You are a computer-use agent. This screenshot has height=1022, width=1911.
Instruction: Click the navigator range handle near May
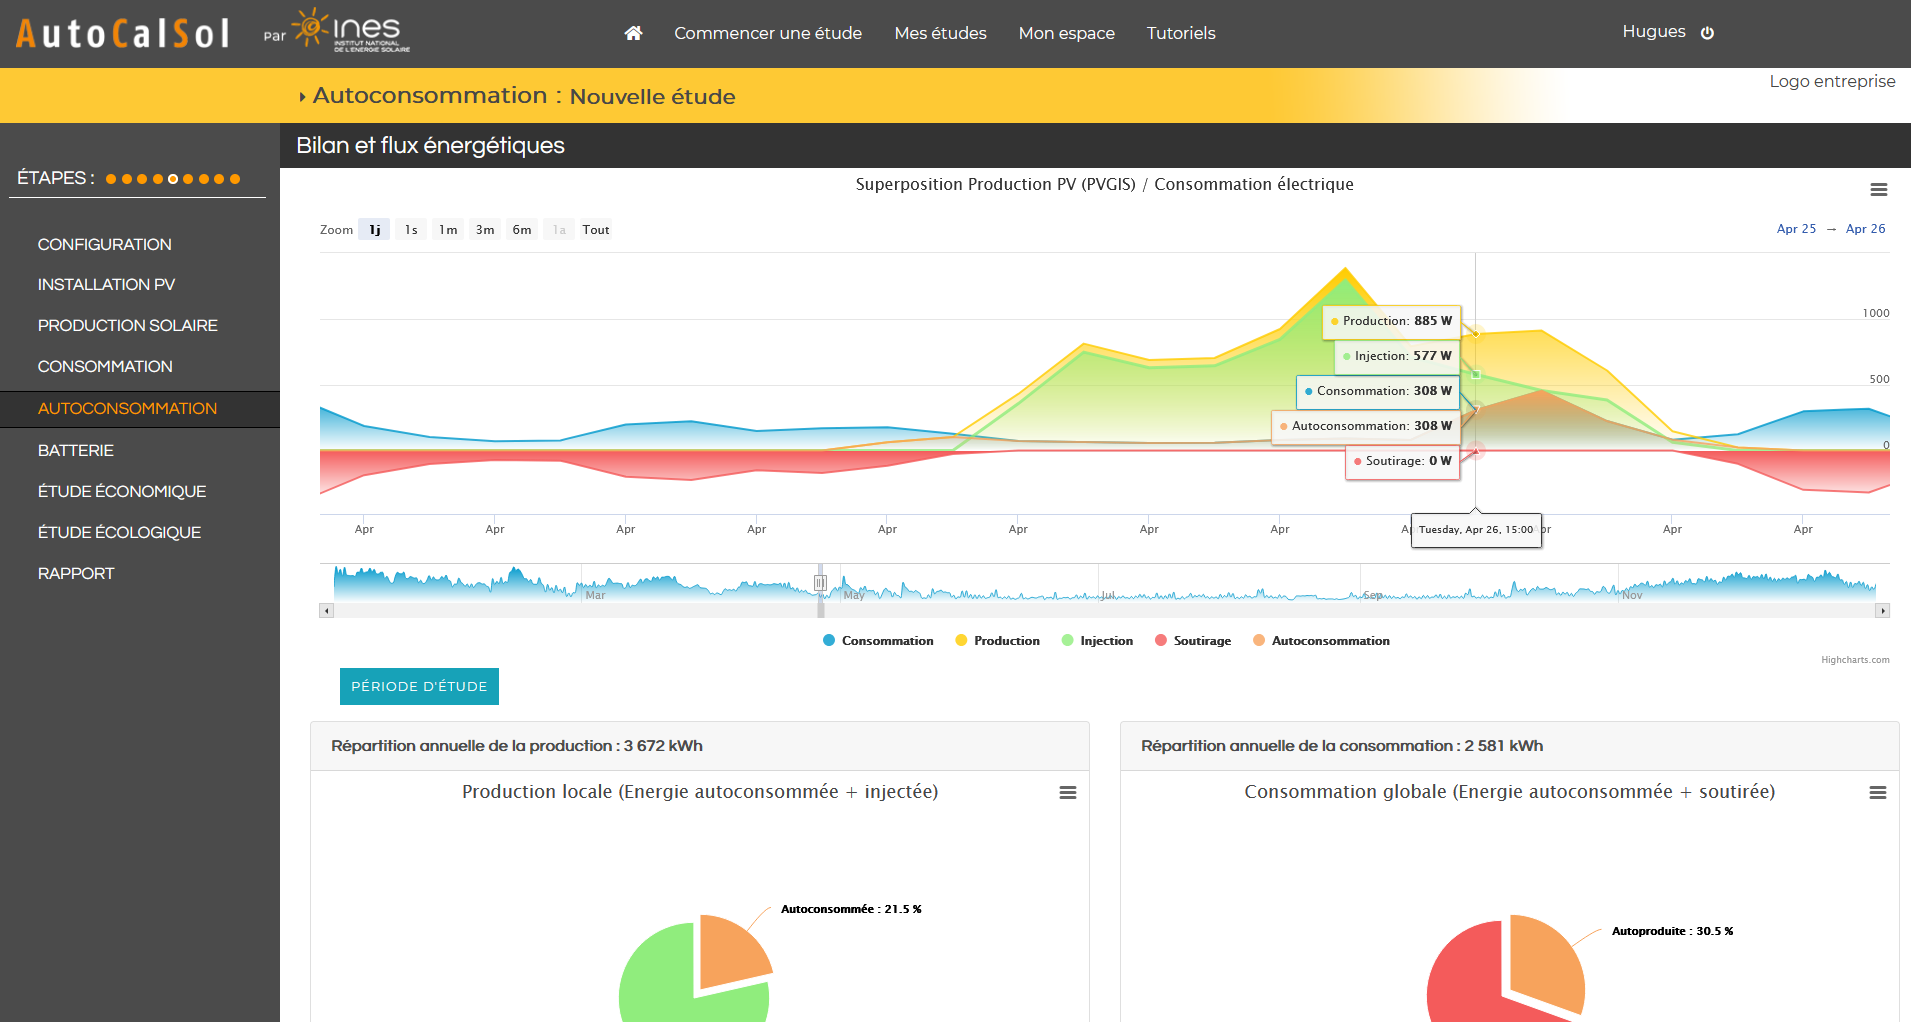(820, 583)
